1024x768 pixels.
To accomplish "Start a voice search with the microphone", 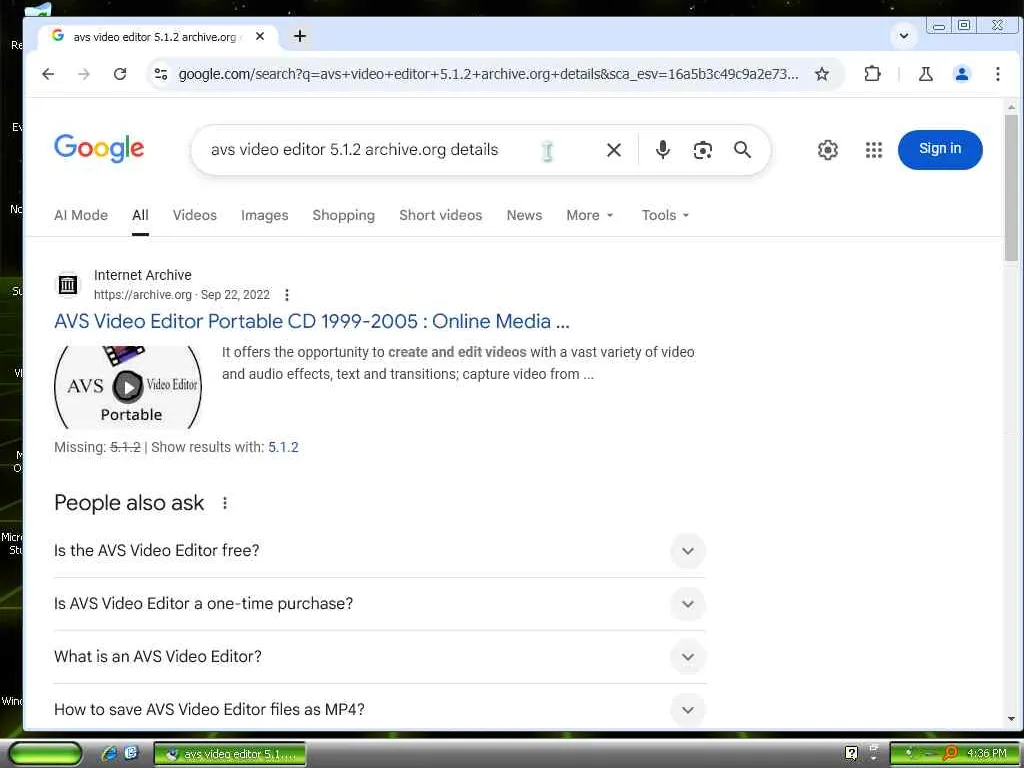I will click(x=662, y=150).
